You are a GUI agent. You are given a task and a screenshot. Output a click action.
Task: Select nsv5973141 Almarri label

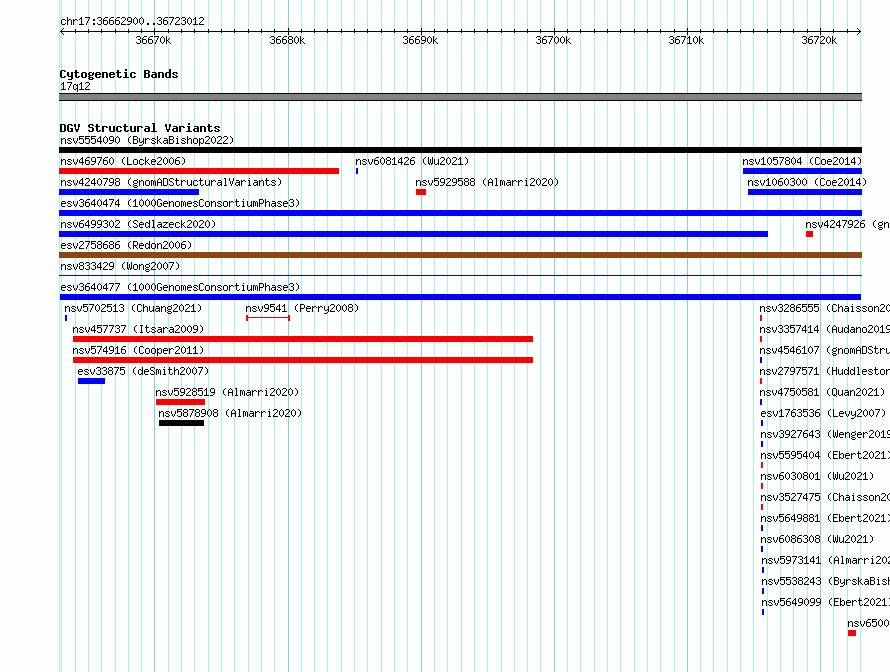825,560
